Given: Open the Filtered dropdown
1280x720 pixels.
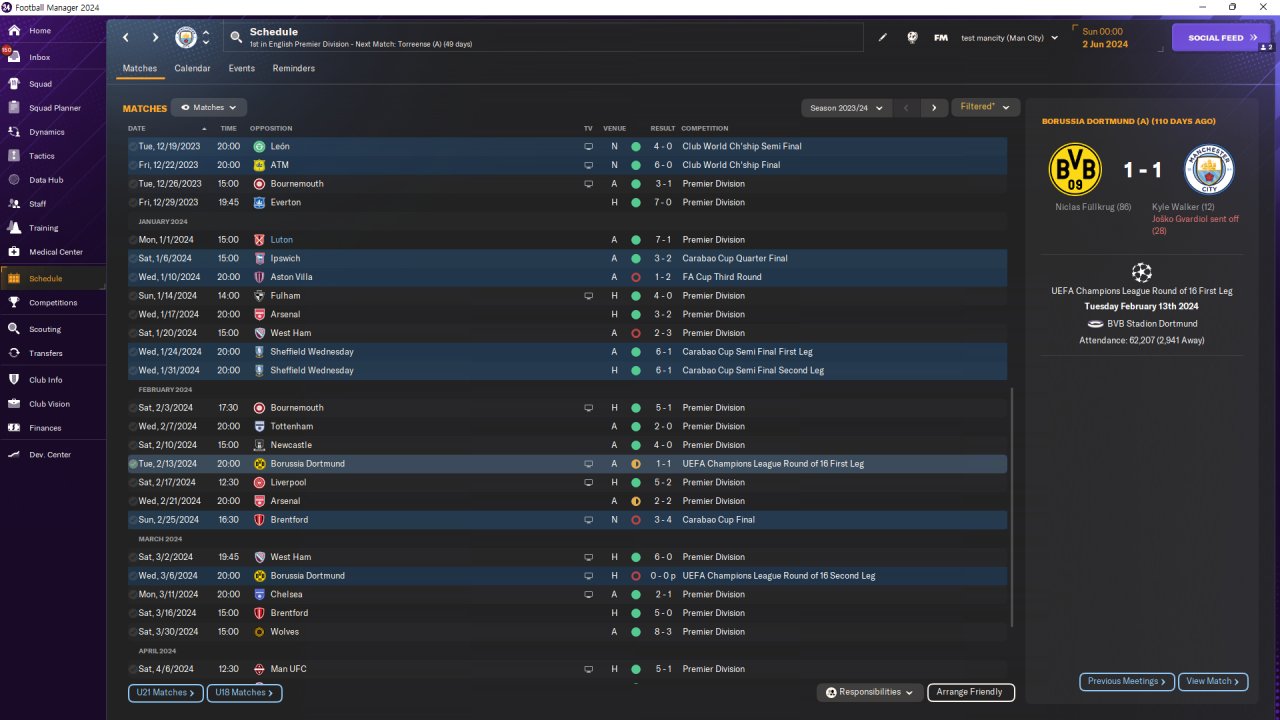Looking at the screenshot, I should coord(985,107).
